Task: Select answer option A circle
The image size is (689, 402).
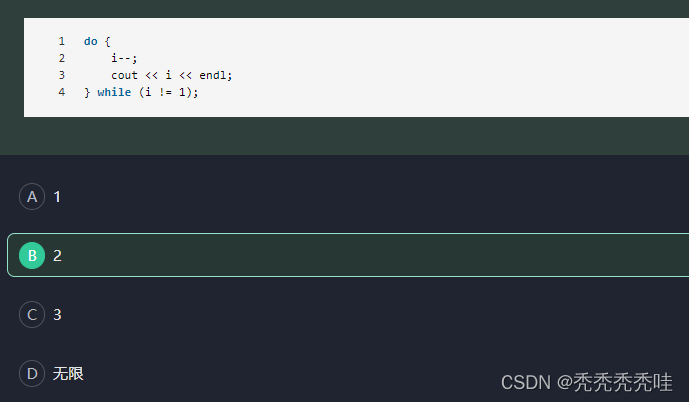Action: tap(32, 196)
